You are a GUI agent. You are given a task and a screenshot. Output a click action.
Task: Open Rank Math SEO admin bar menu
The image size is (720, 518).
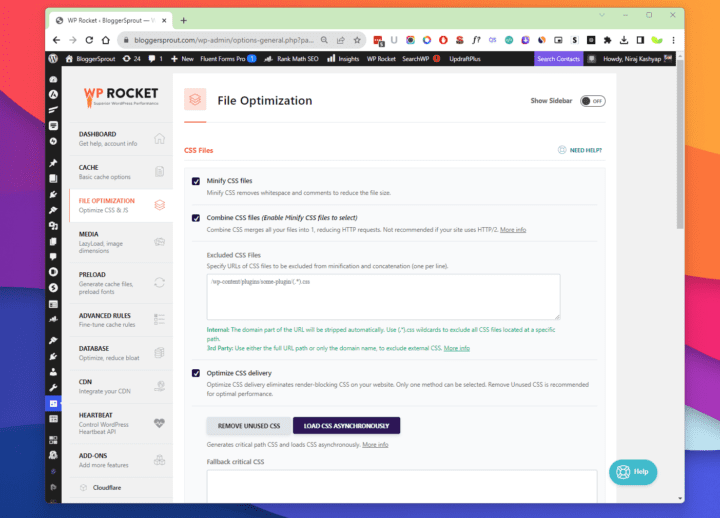(291, 59)
